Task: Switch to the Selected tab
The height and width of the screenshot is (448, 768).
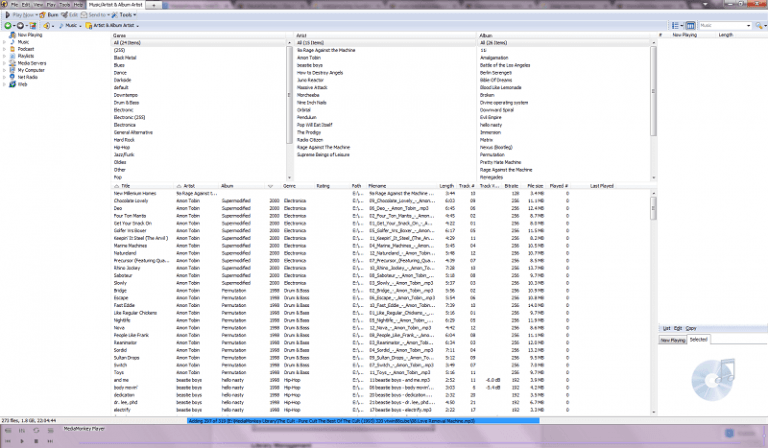Action: click(696, 340)
